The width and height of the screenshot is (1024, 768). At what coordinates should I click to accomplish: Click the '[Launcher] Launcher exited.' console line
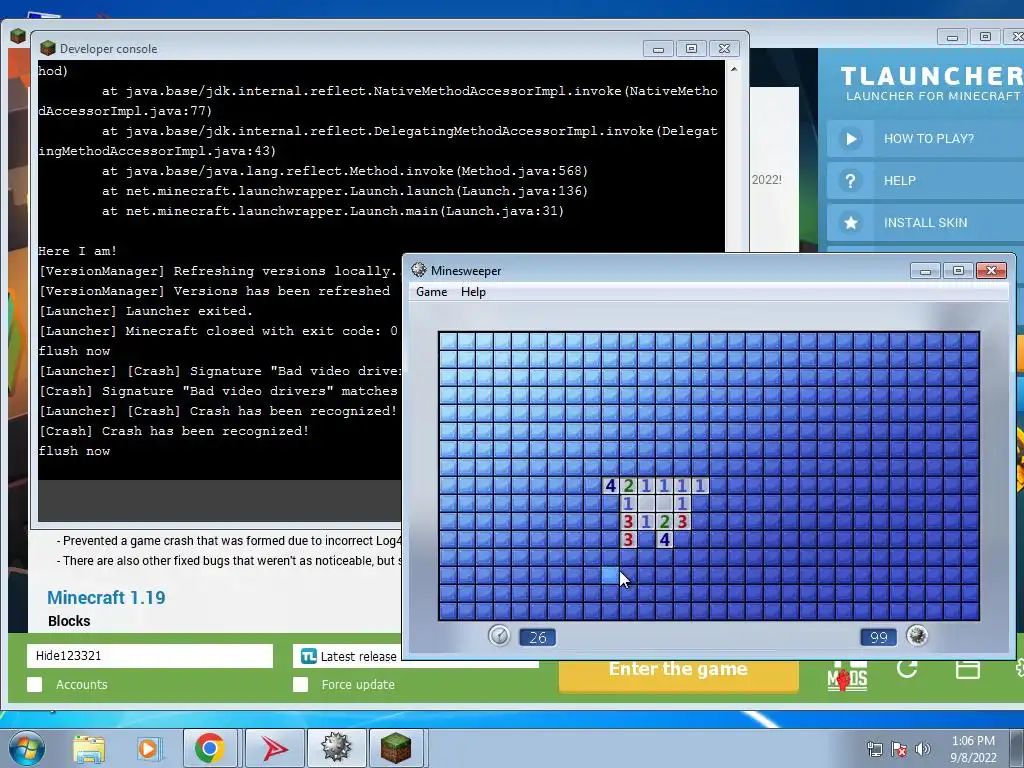pos(146,311)
